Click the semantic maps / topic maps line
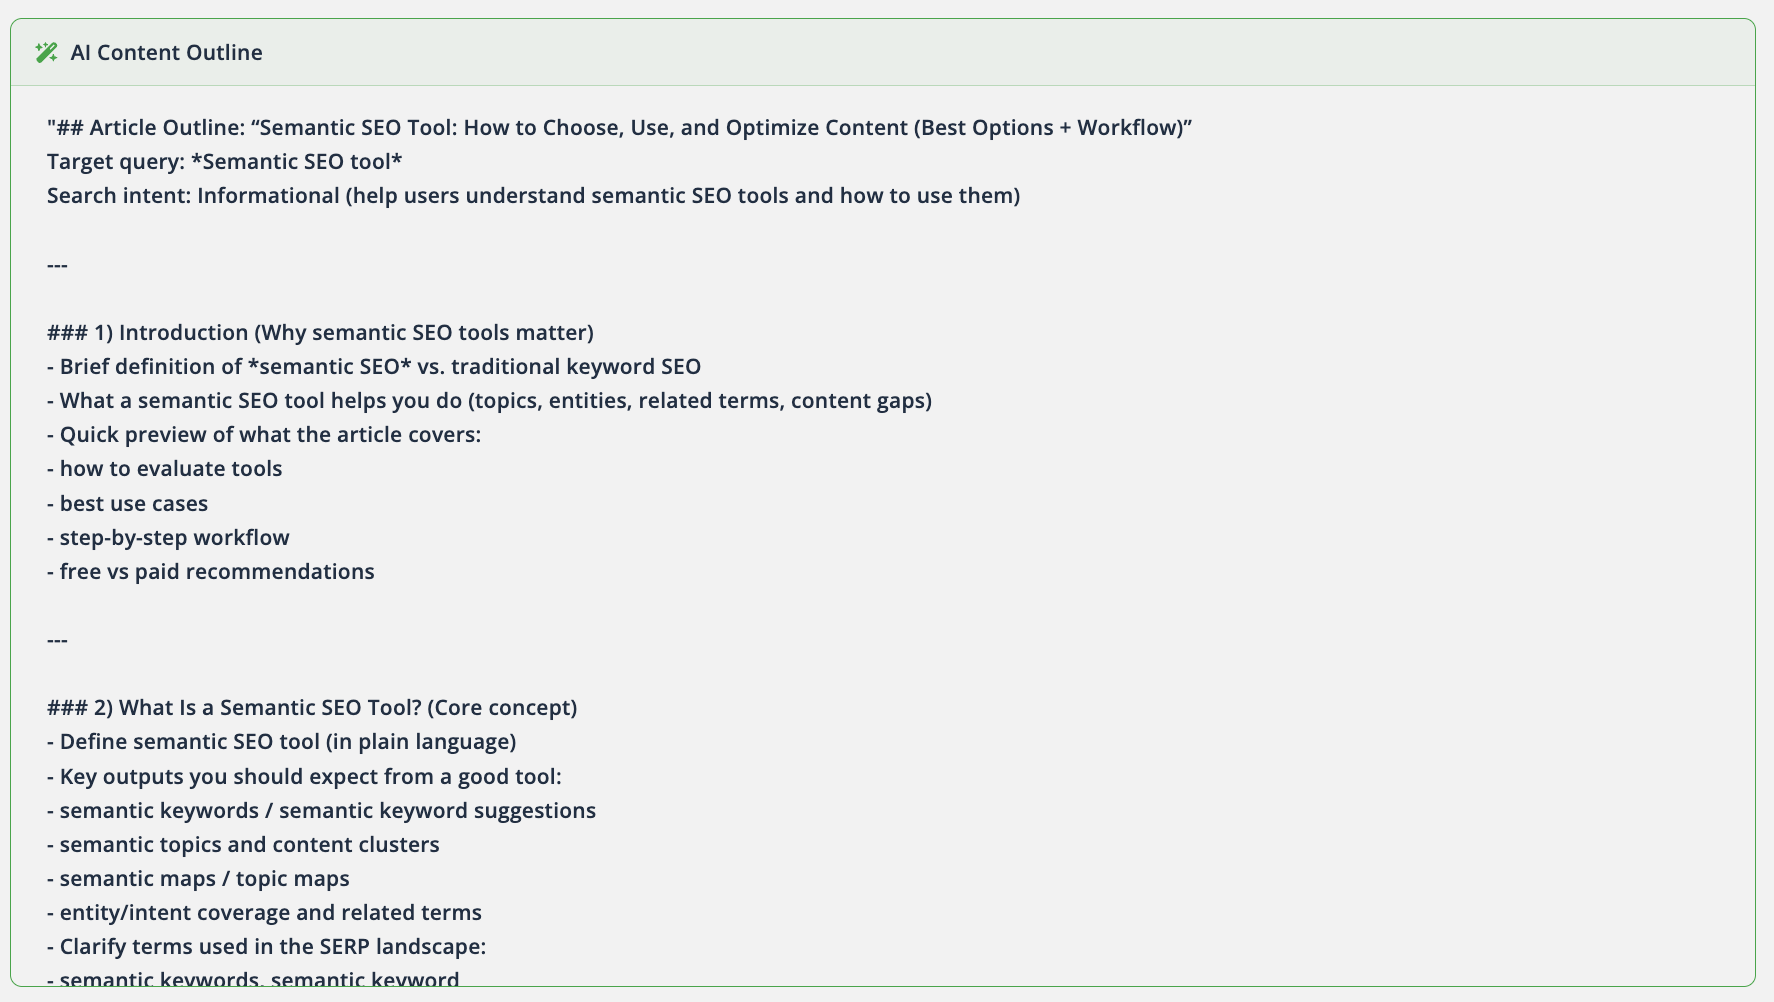1774x1002 pixels. click(198, 879)
